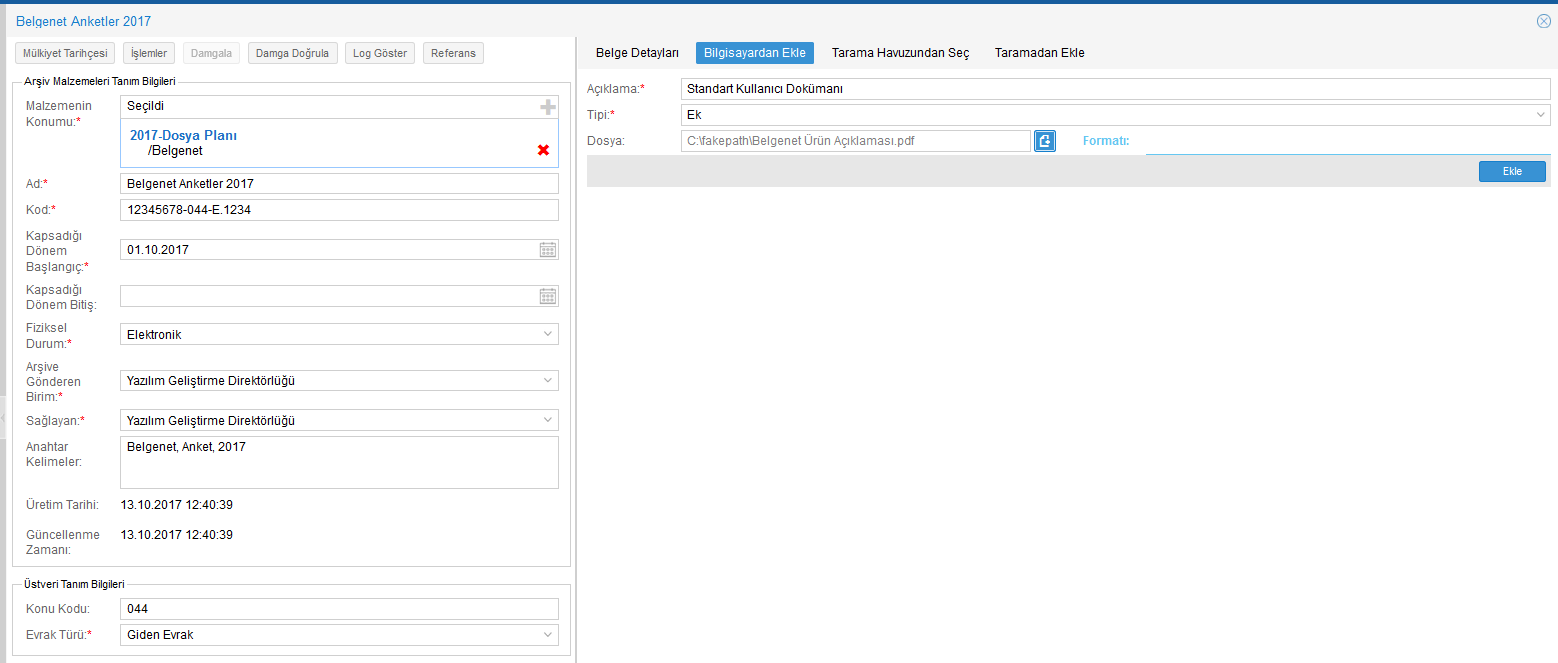Image resolution: width=1558 pixels, height=663 pixels.
Task: Click the Mülkiyet Tarihçesi button
Action: click(65, 53)
